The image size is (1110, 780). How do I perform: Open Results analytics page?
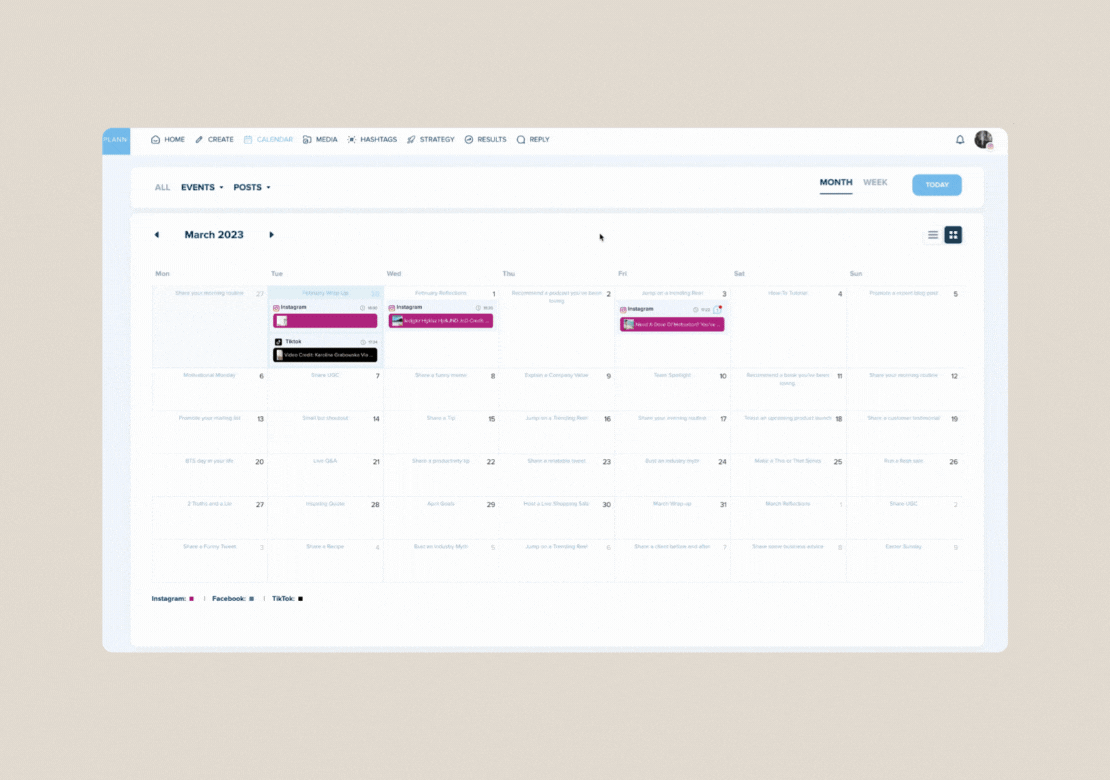pyautogui.click(x=485, y=140)
